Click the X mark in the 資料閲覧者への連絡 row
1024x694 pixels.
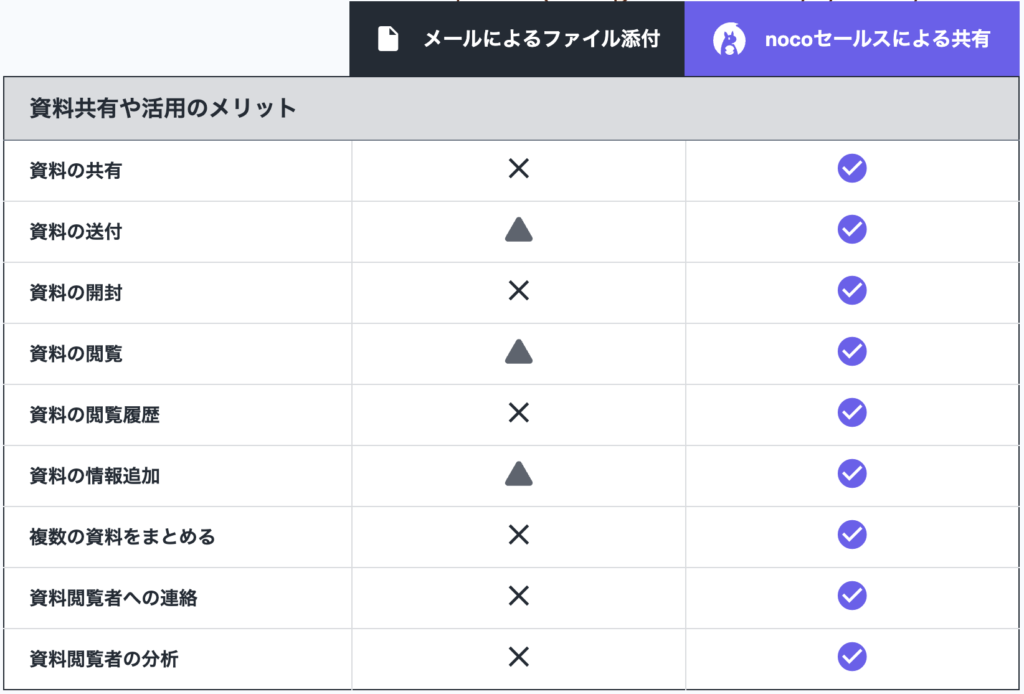click(519, 595)
